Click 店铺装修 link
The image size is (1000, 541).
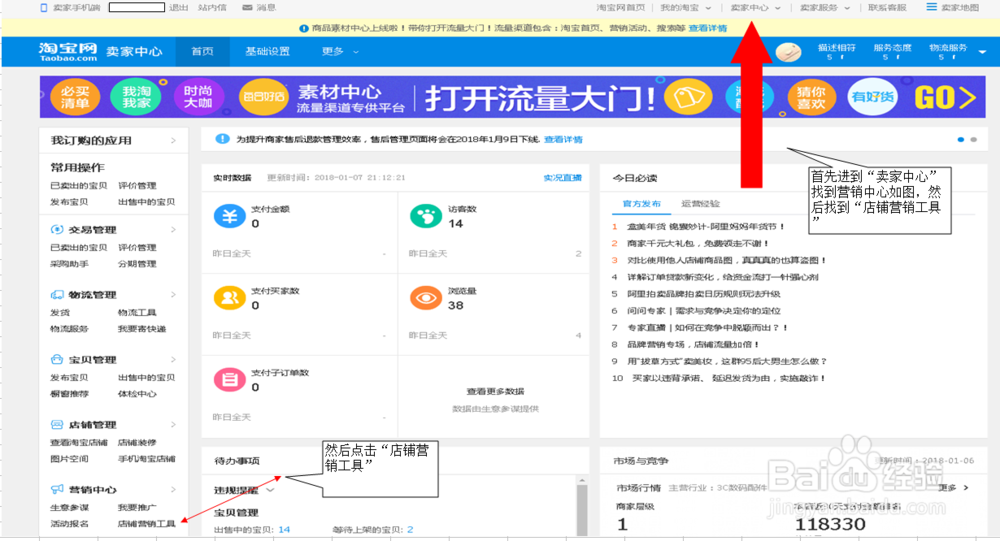(x=137, y=442)
